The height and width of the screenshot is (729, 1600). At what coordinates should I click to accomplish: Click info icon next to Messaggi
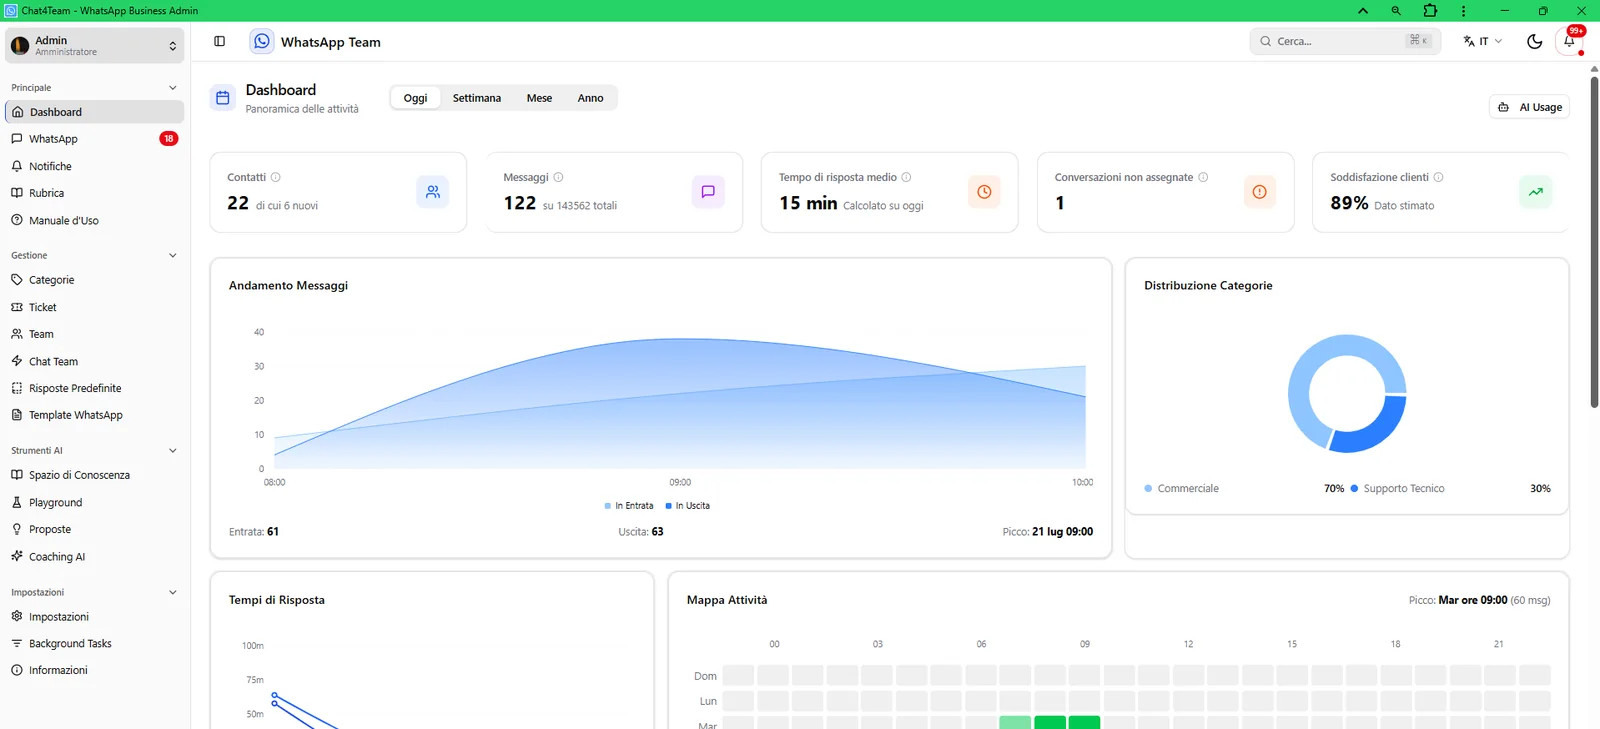coord(559,177)
